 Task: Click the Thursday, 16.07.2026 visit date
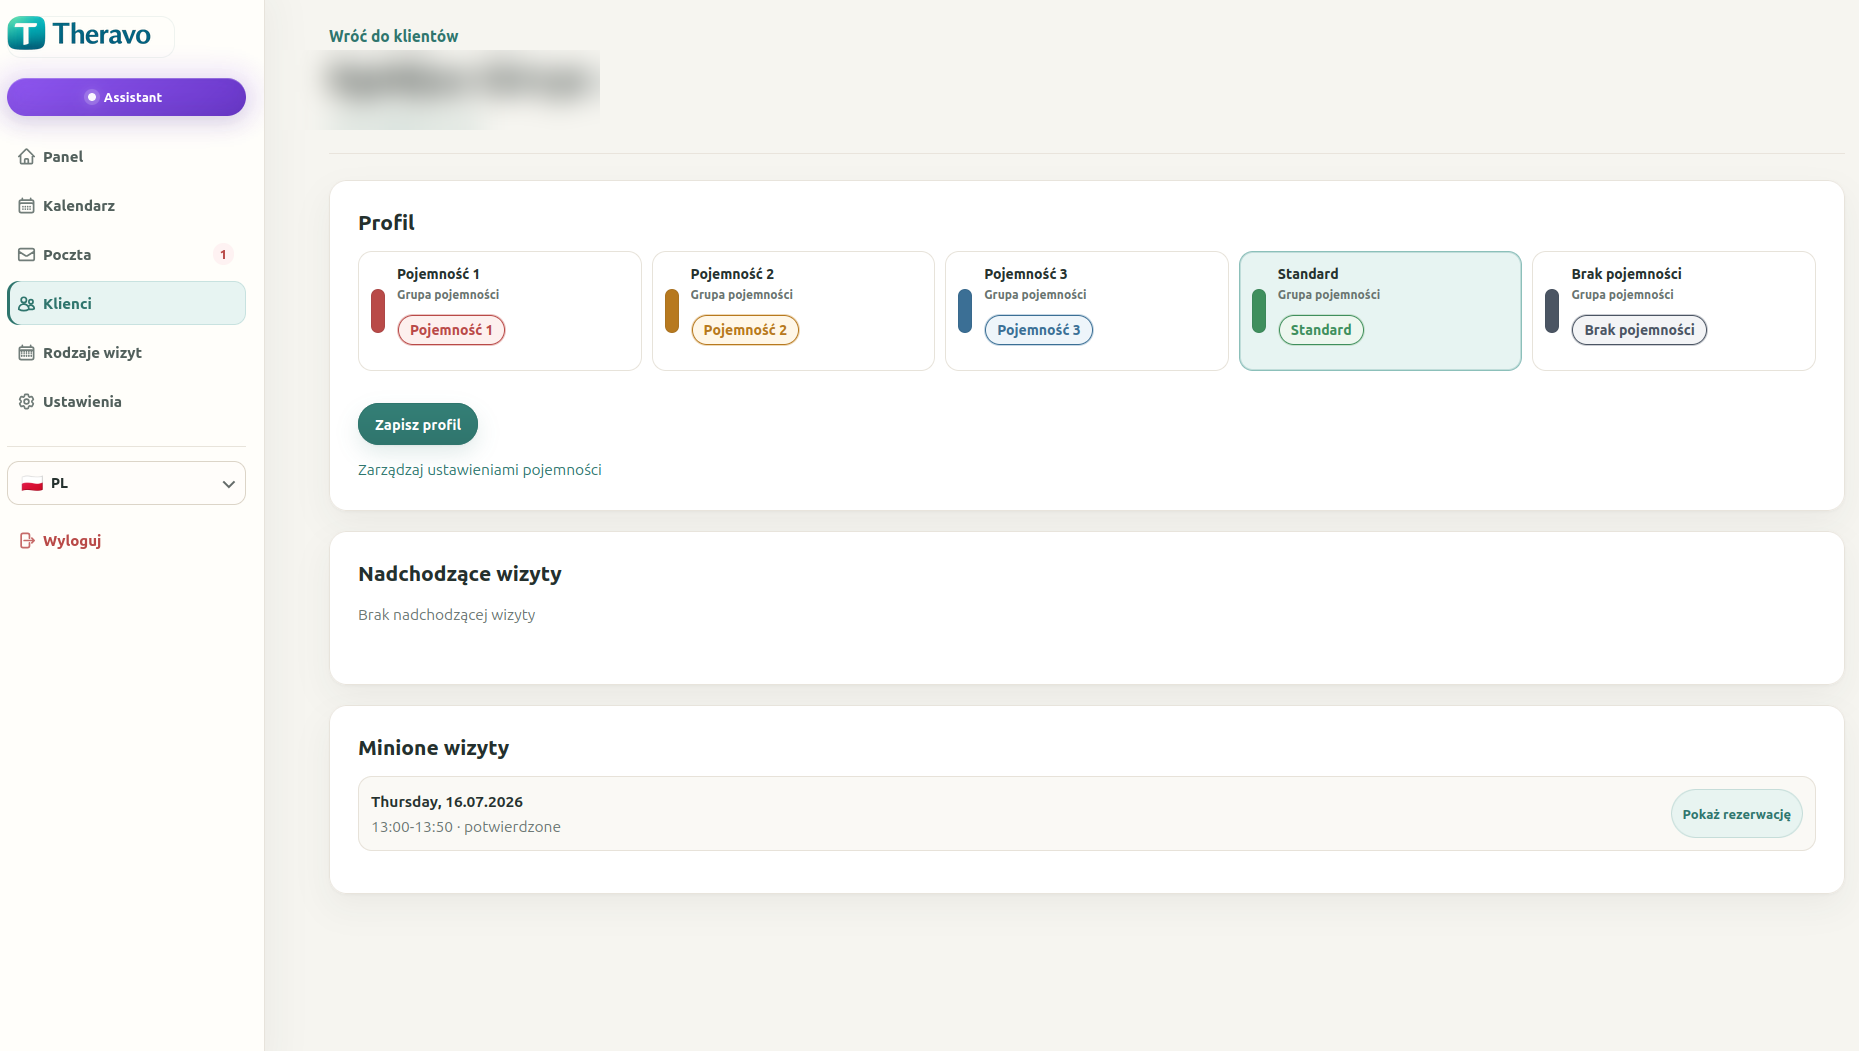click(447, 802)
